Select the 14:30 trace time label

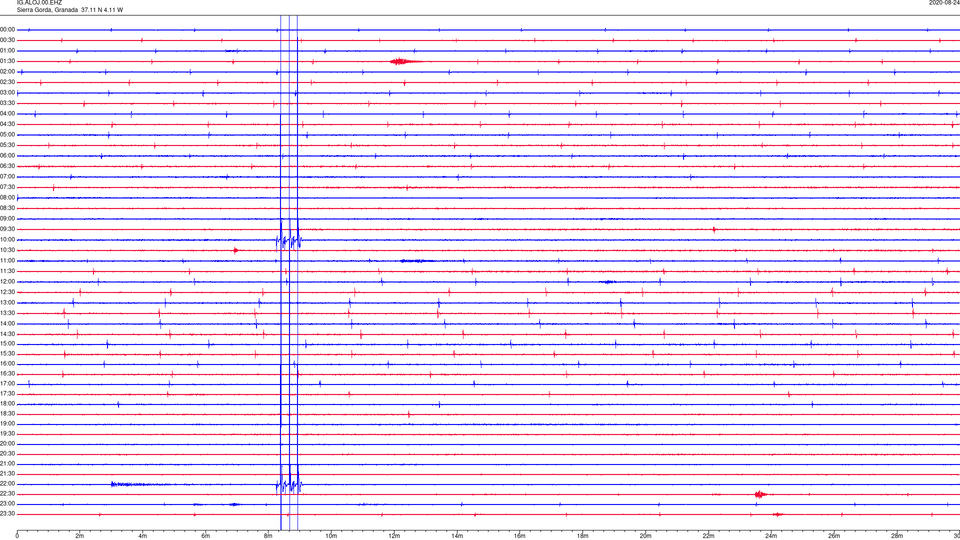coord(7,334)
